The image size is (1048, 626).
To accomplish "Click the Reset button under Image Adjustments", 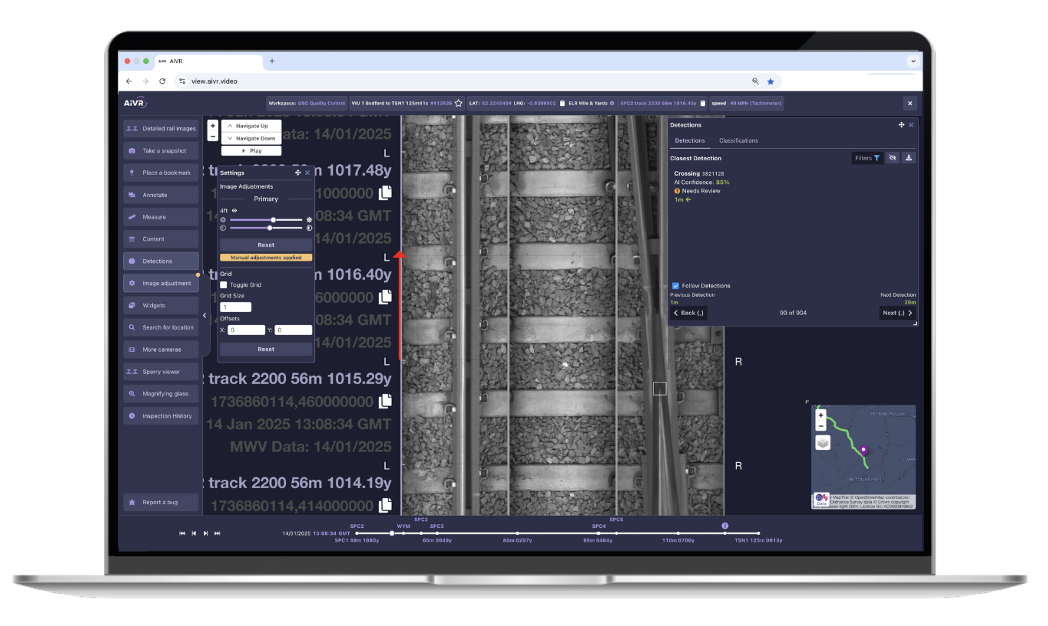I will (x=266, y=244).
